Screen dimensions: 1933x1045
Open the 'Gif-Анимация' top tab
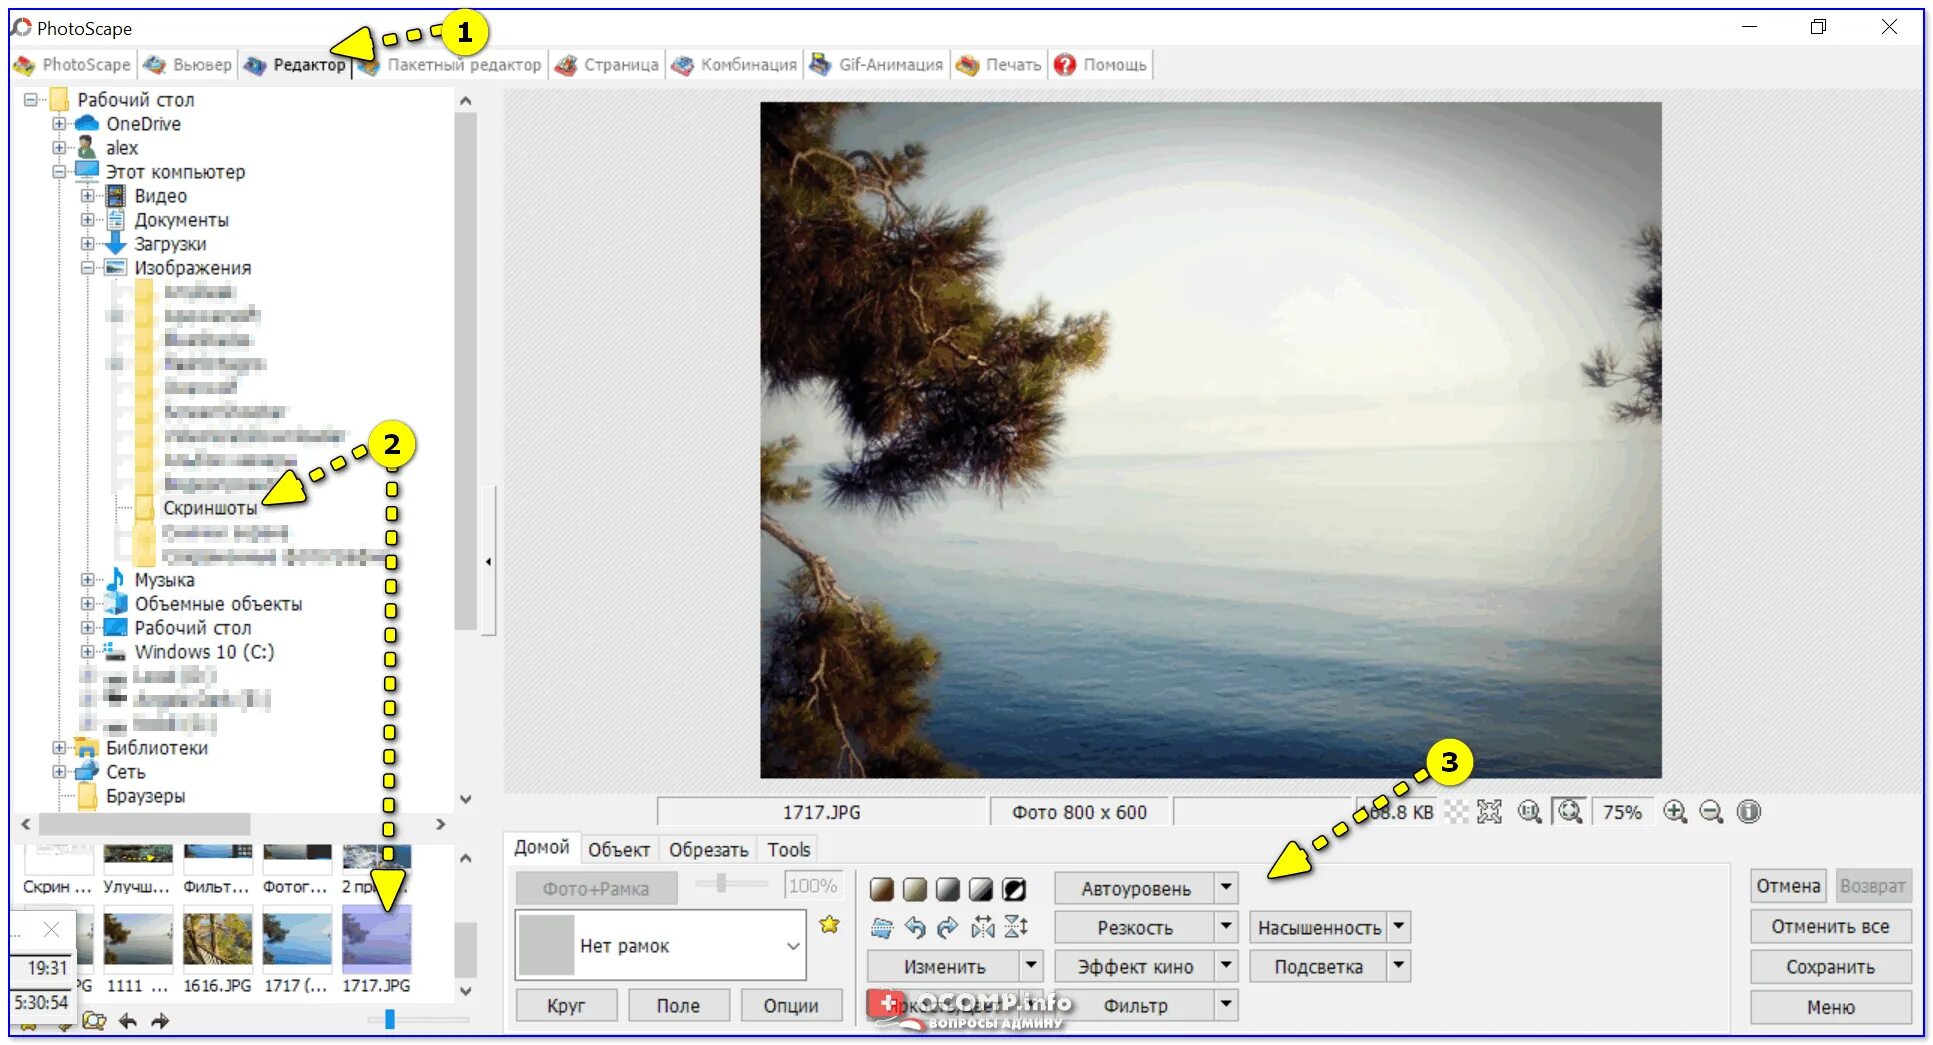point(879,65)
